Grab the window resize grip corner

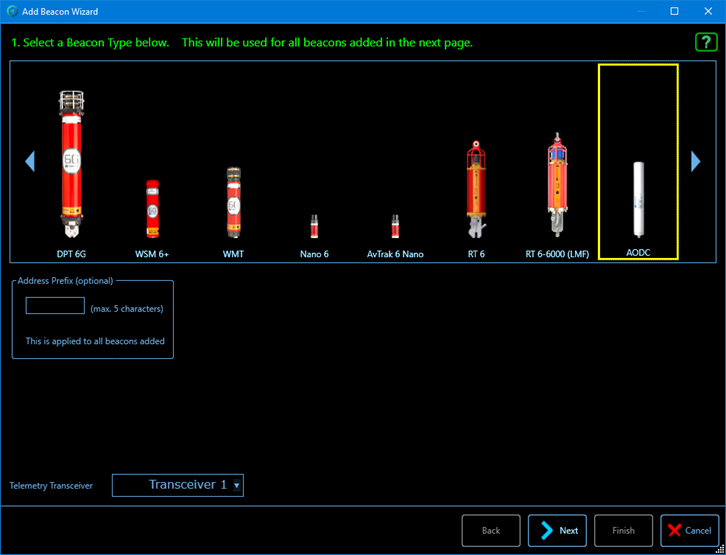pos(720,549)
